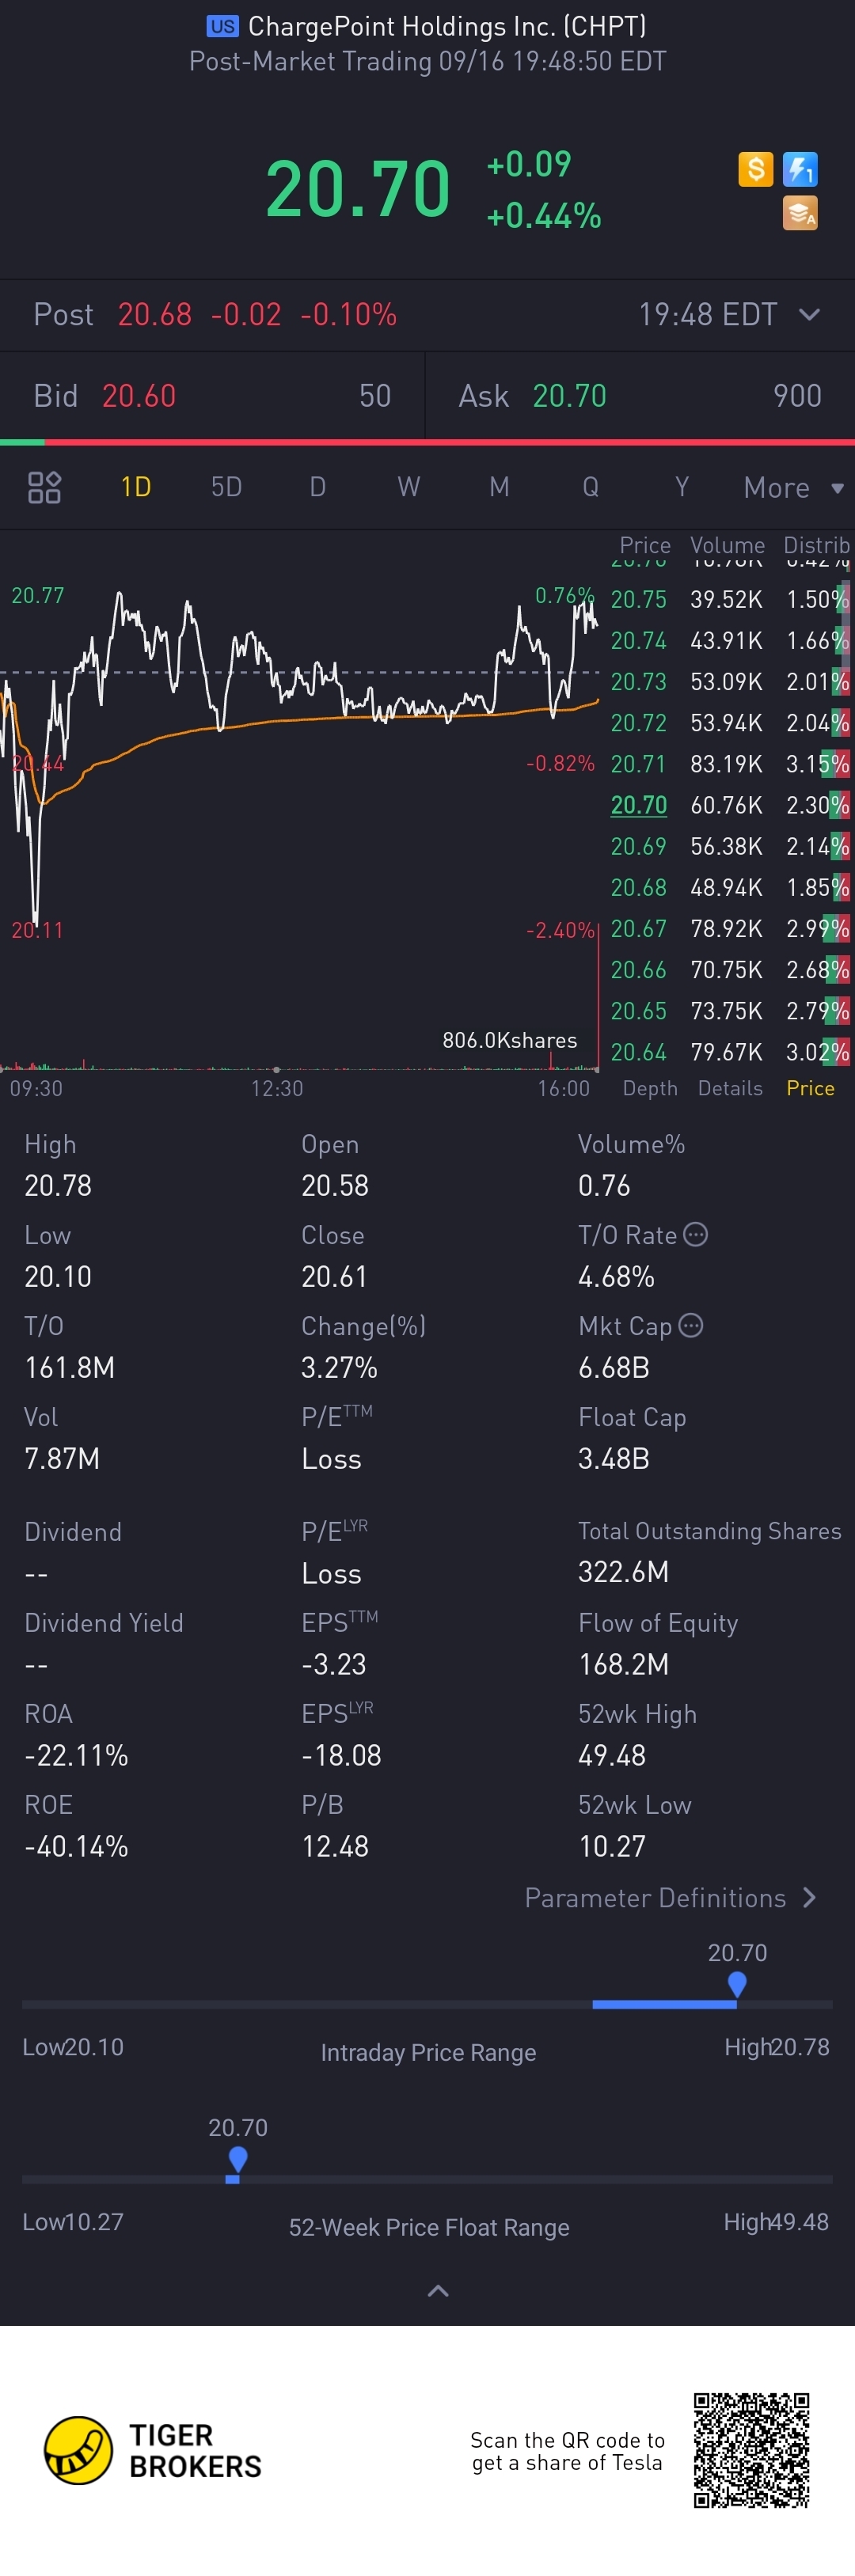Tap the ROE value -40.14%
Image resolution: width=855 pixels, height=2576 pixels.
click(x=76, y=1846)
